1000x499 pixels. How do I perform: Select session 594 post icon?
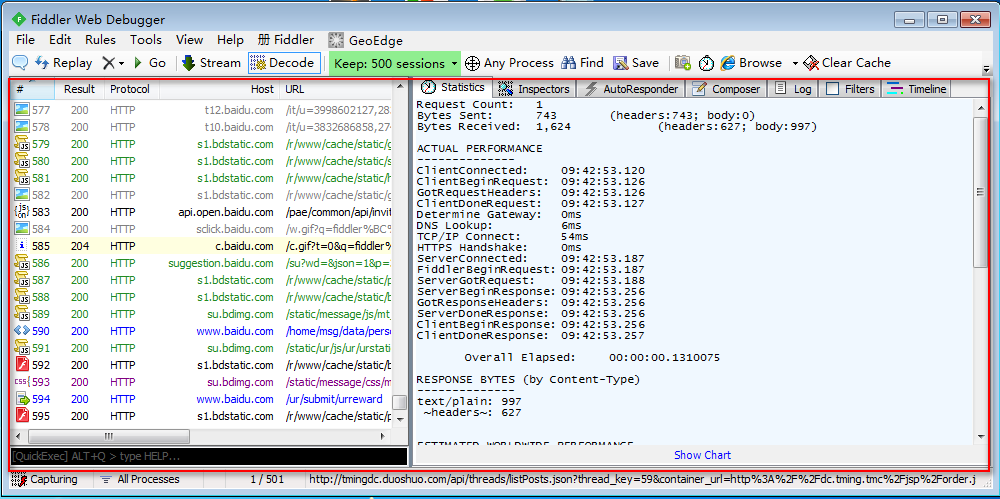[21, 399]
